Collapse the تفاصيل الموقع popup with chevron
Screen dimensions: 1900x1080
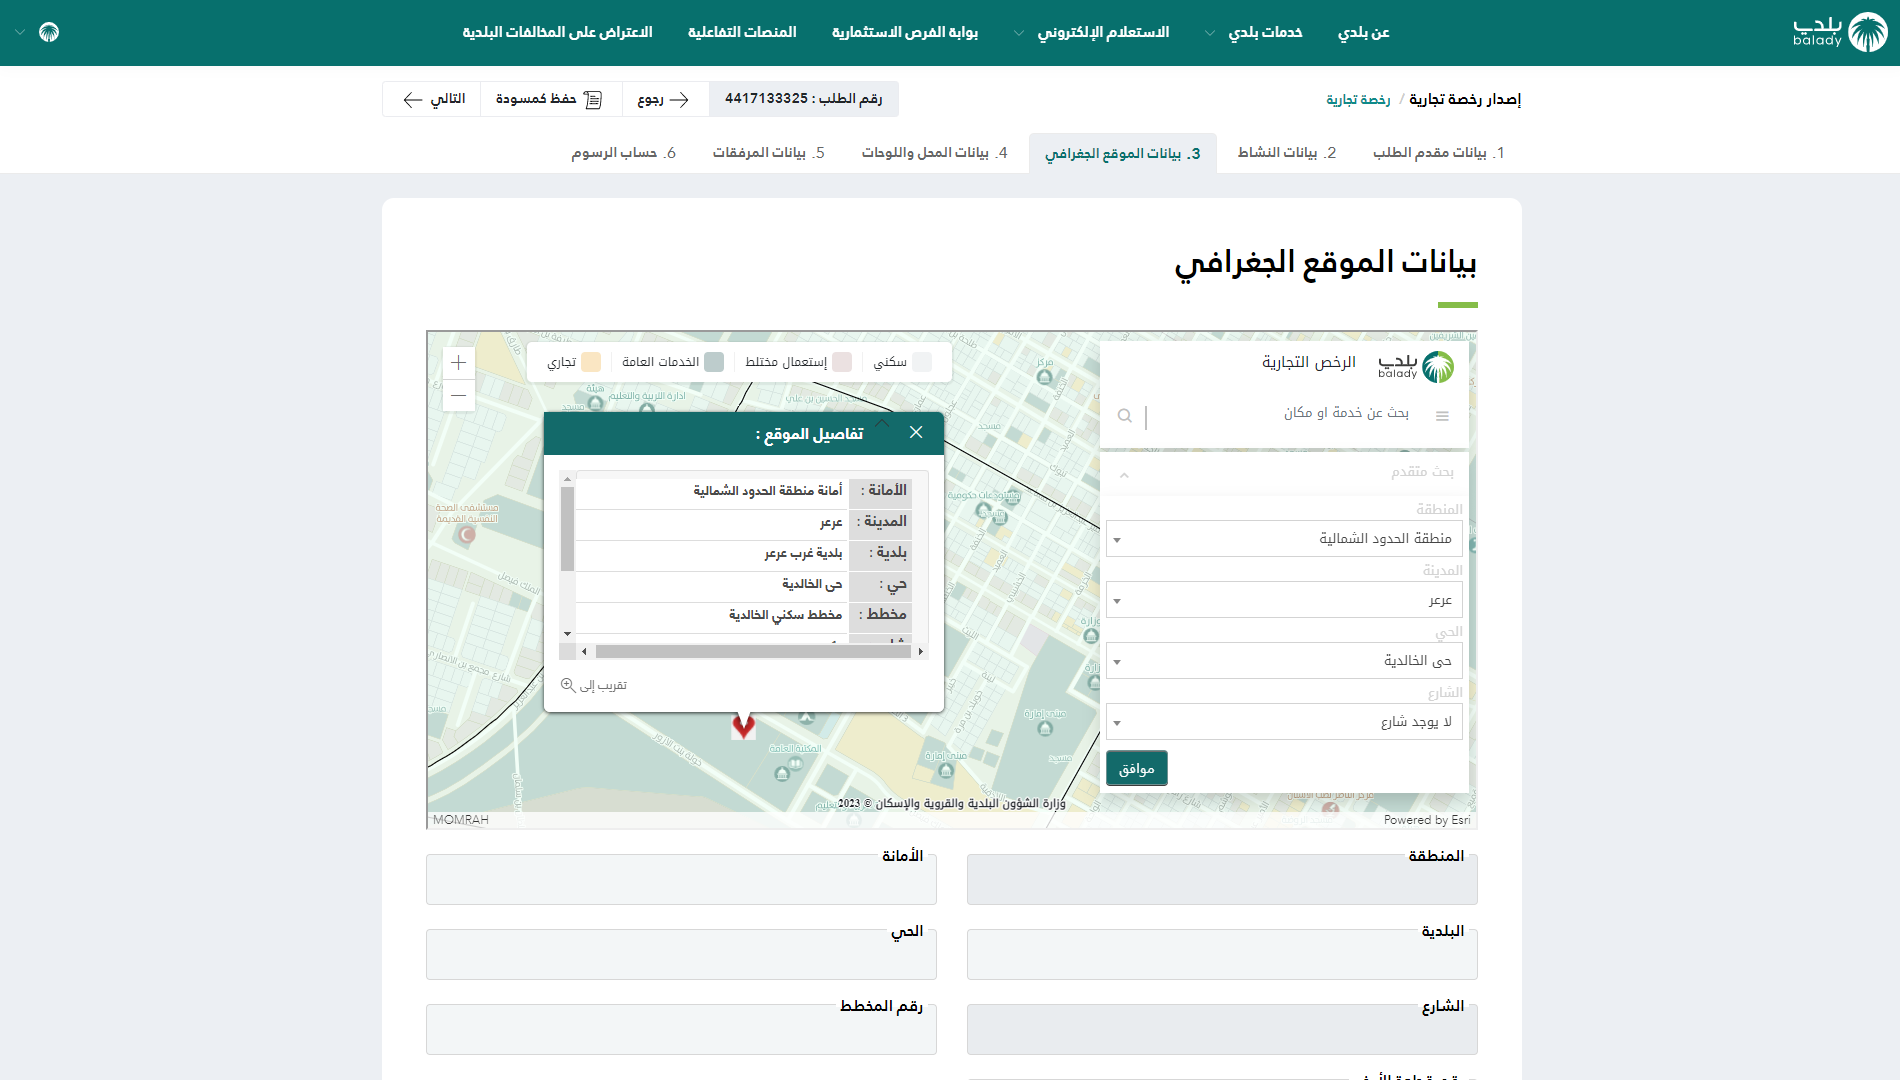click(882, 423)
